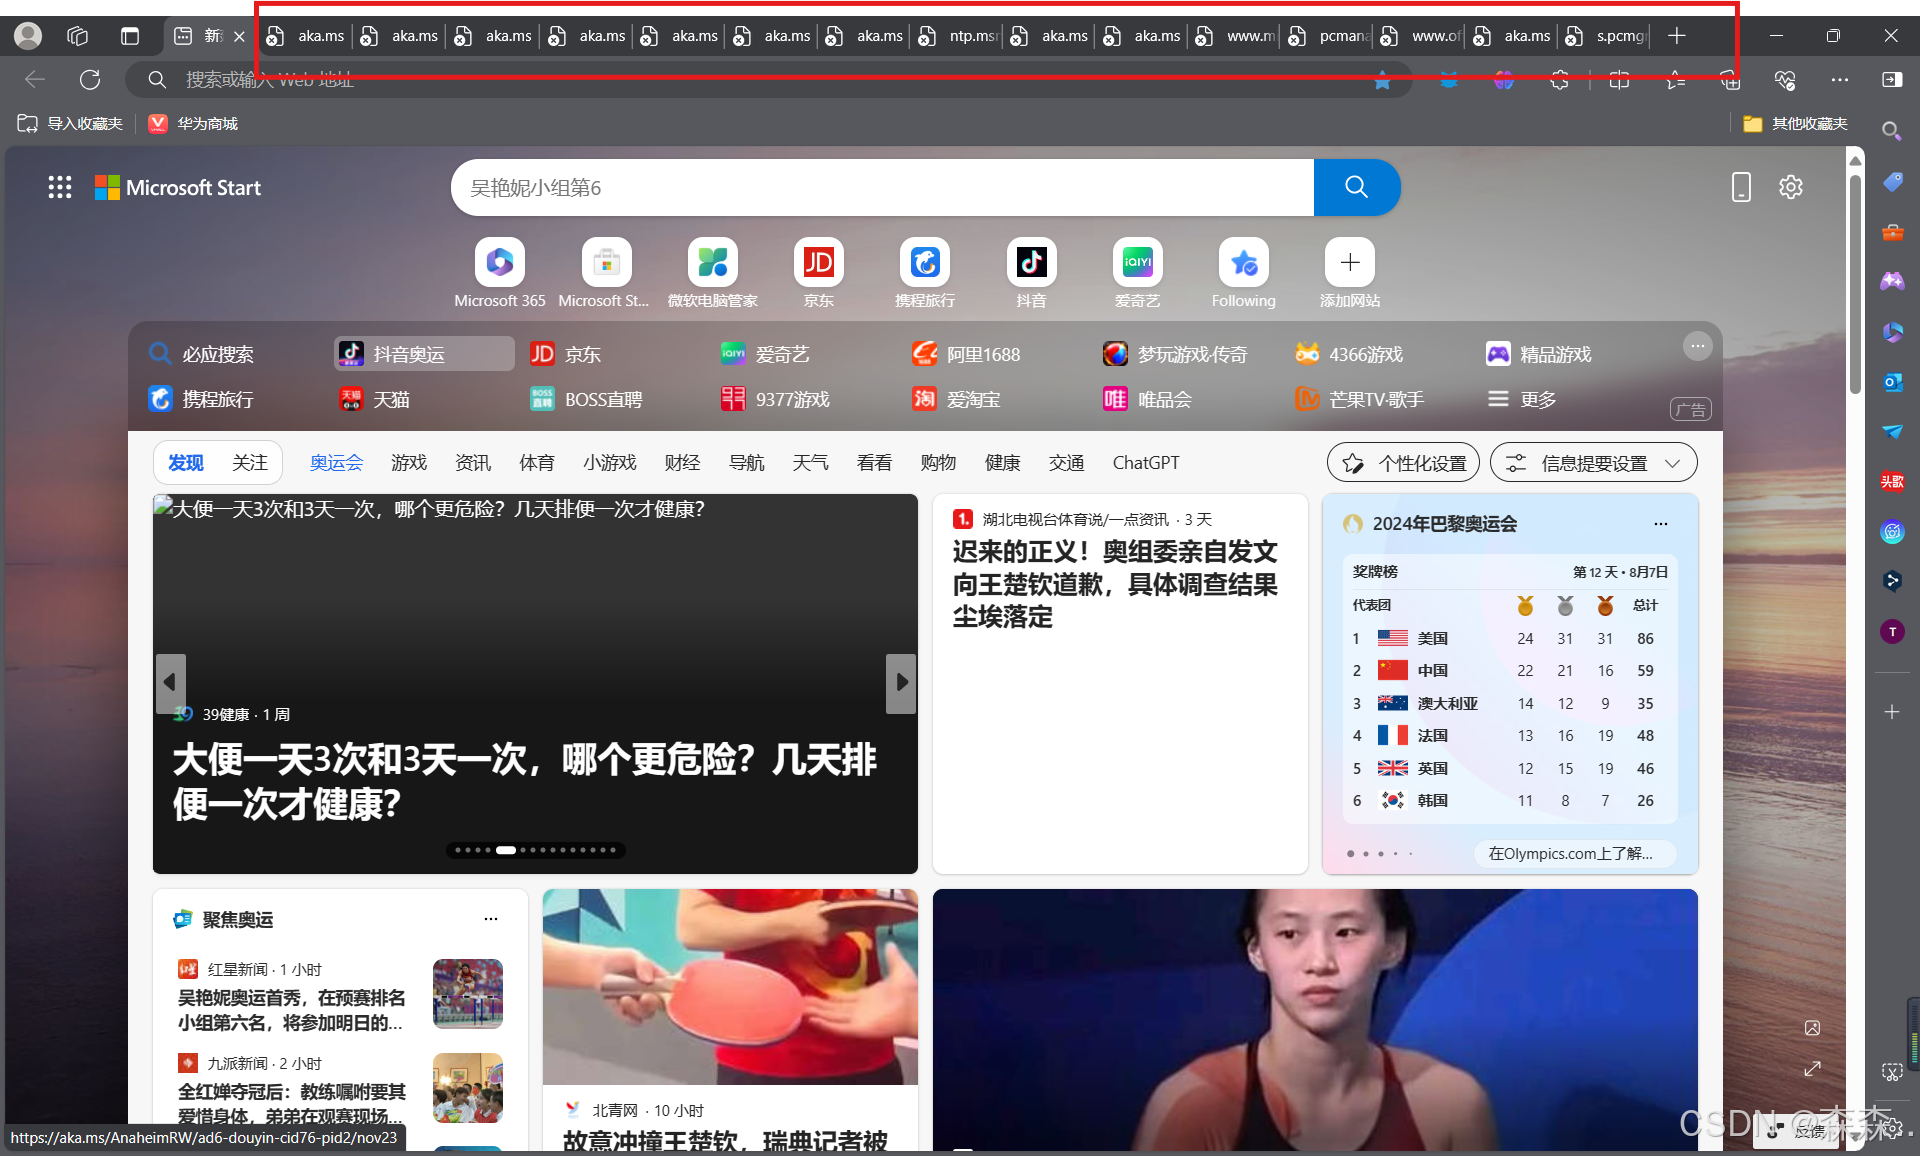Add a sidebar app with plus icon
The image size is (1920, 1156).
pyautogui.click(x=1892, y=712)
